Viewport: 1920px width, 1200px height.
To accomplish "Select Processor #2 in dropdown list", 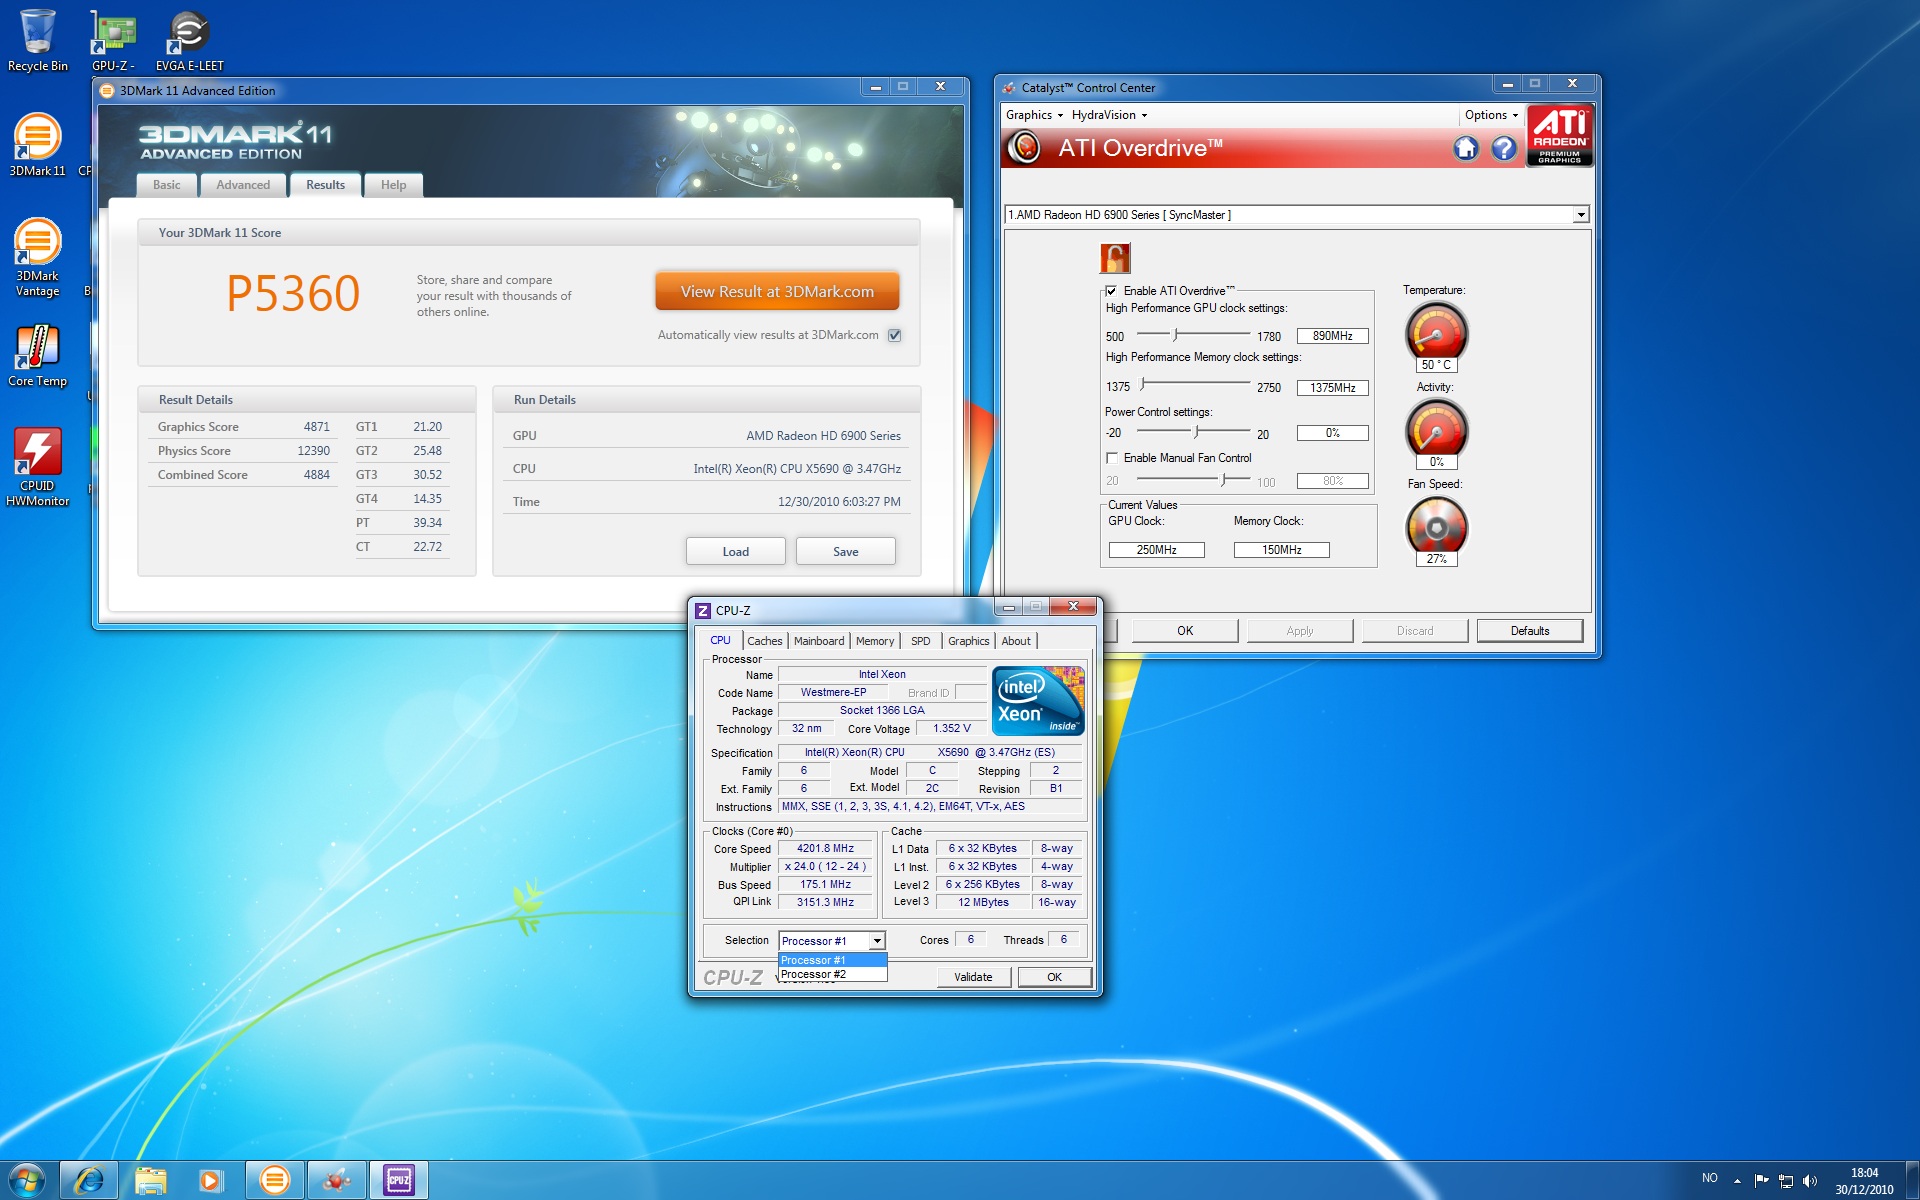I will [x=832, y=974].
